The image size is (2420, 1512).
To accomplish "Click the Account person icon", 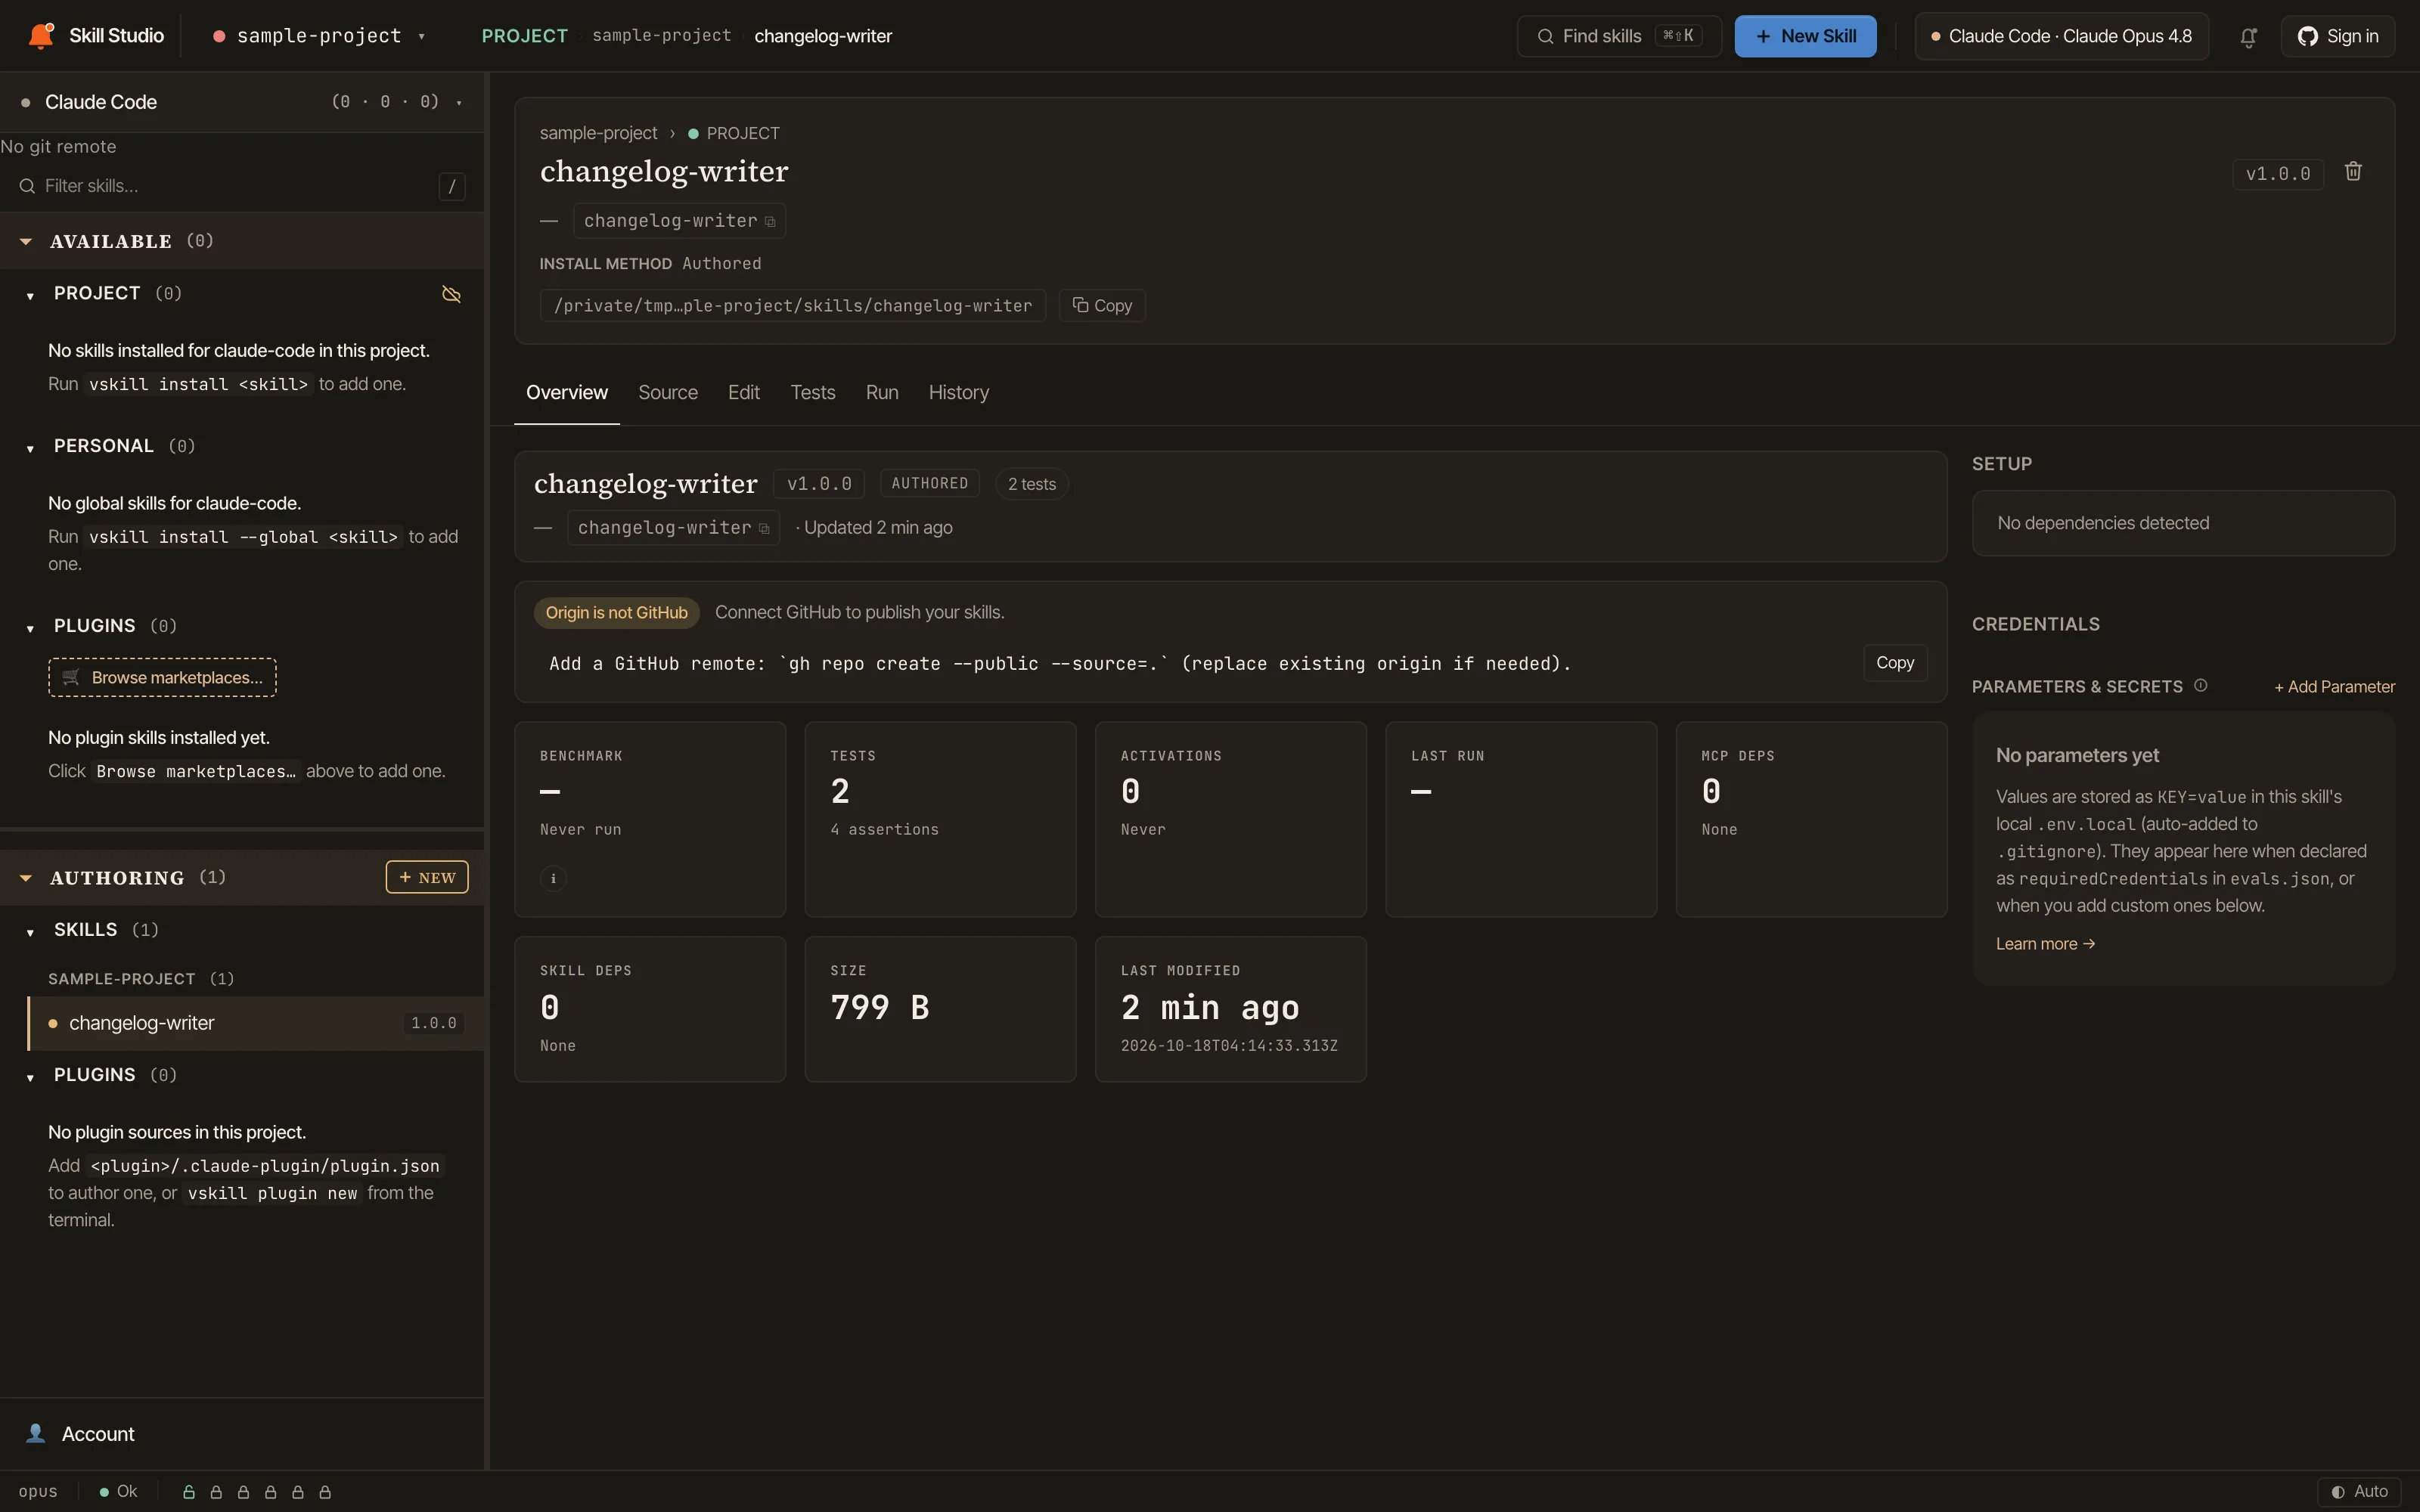I will (x=36, y=1433).
